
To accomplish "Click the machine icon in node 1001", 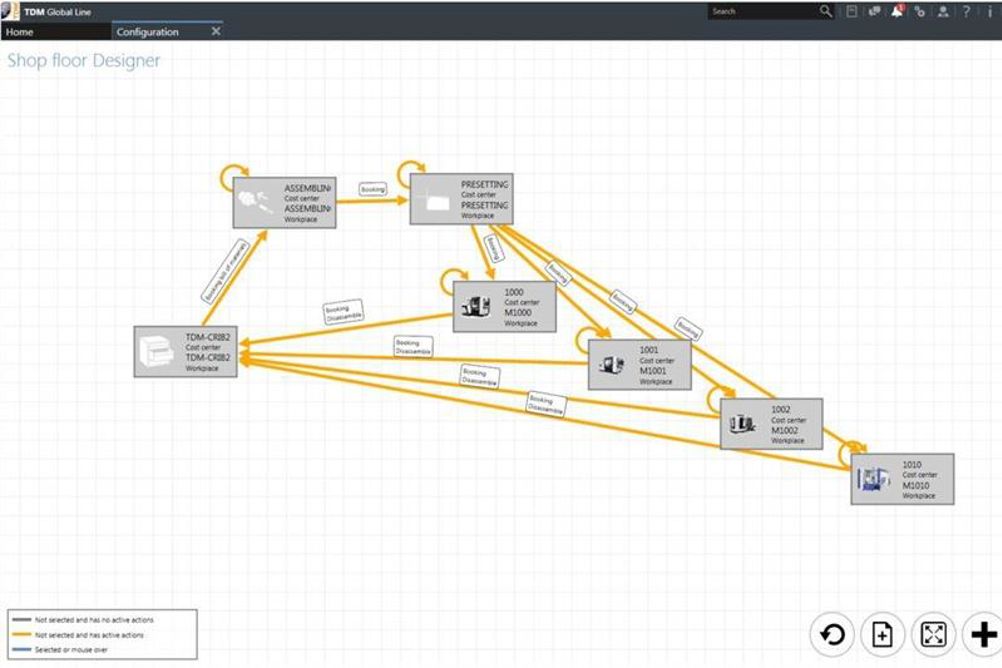I will 612,364.
